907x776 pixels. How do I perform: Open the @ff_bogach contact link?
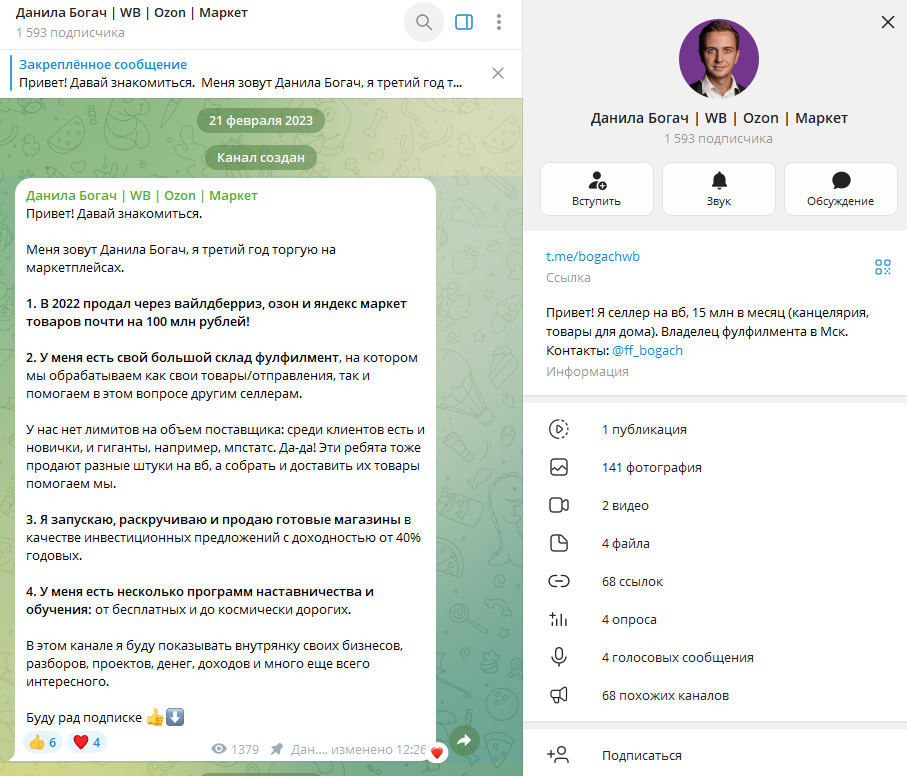pos(647,350)
